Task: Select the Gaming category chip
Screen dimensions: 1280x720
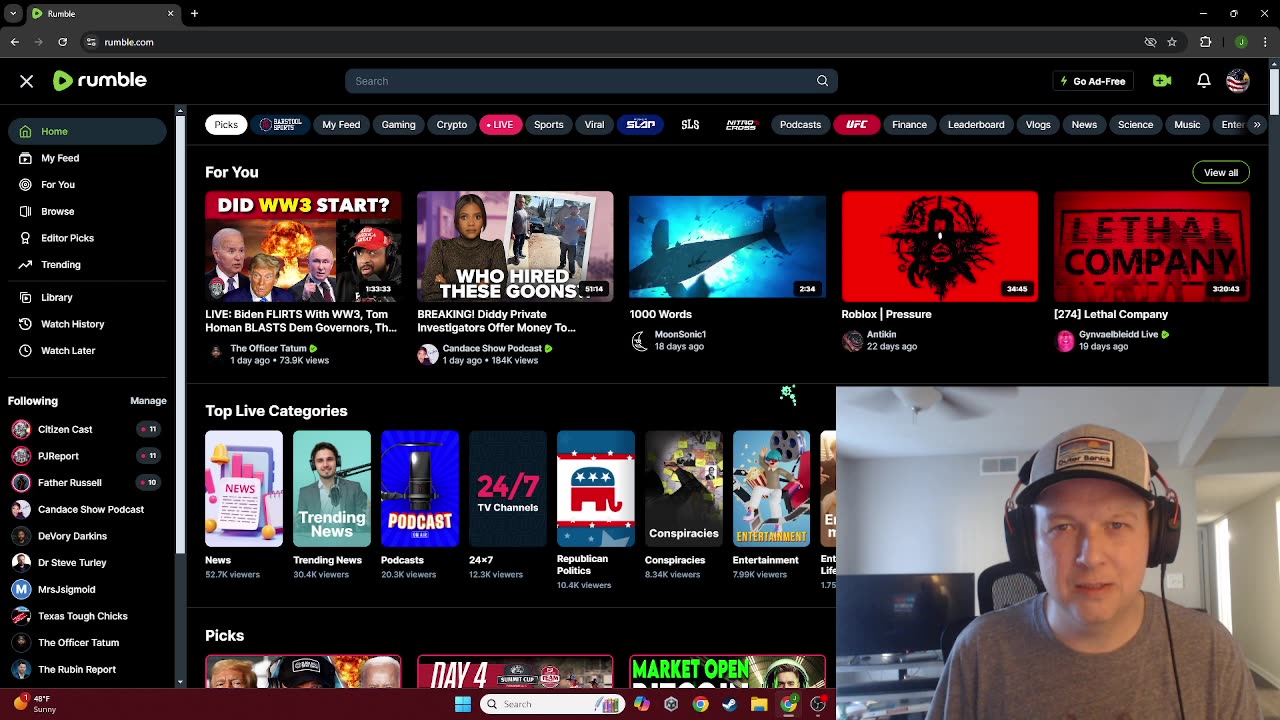Action: 398,125
